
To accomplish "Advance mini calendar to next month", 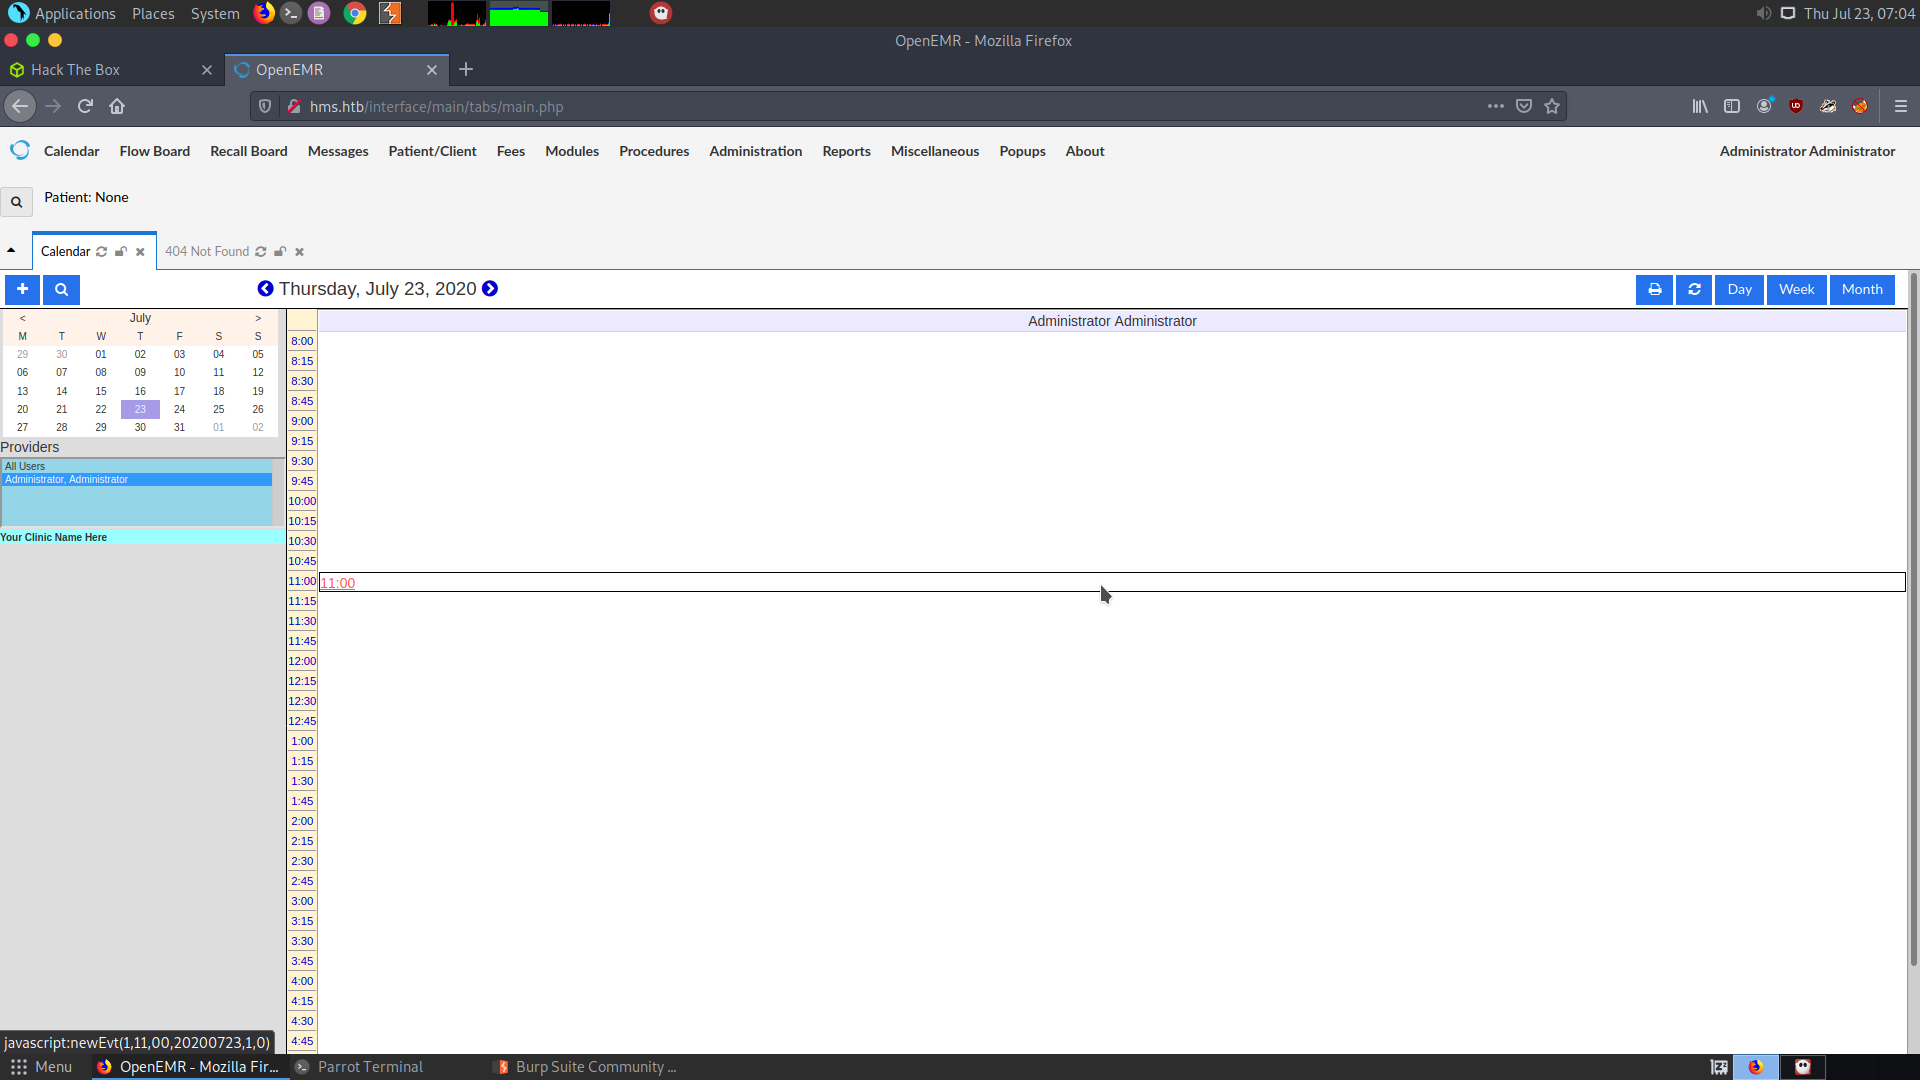I will click(x=258, y=318).
